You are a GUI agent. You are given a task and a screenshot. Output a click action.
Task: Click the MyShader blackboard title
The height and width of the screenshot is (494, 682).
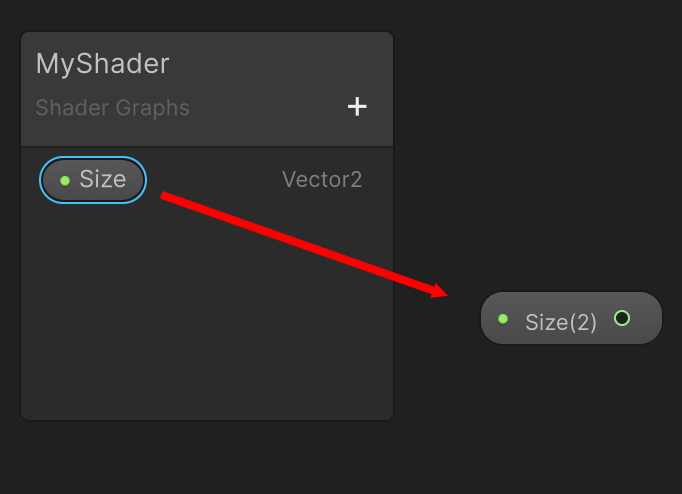pos(103,64)
